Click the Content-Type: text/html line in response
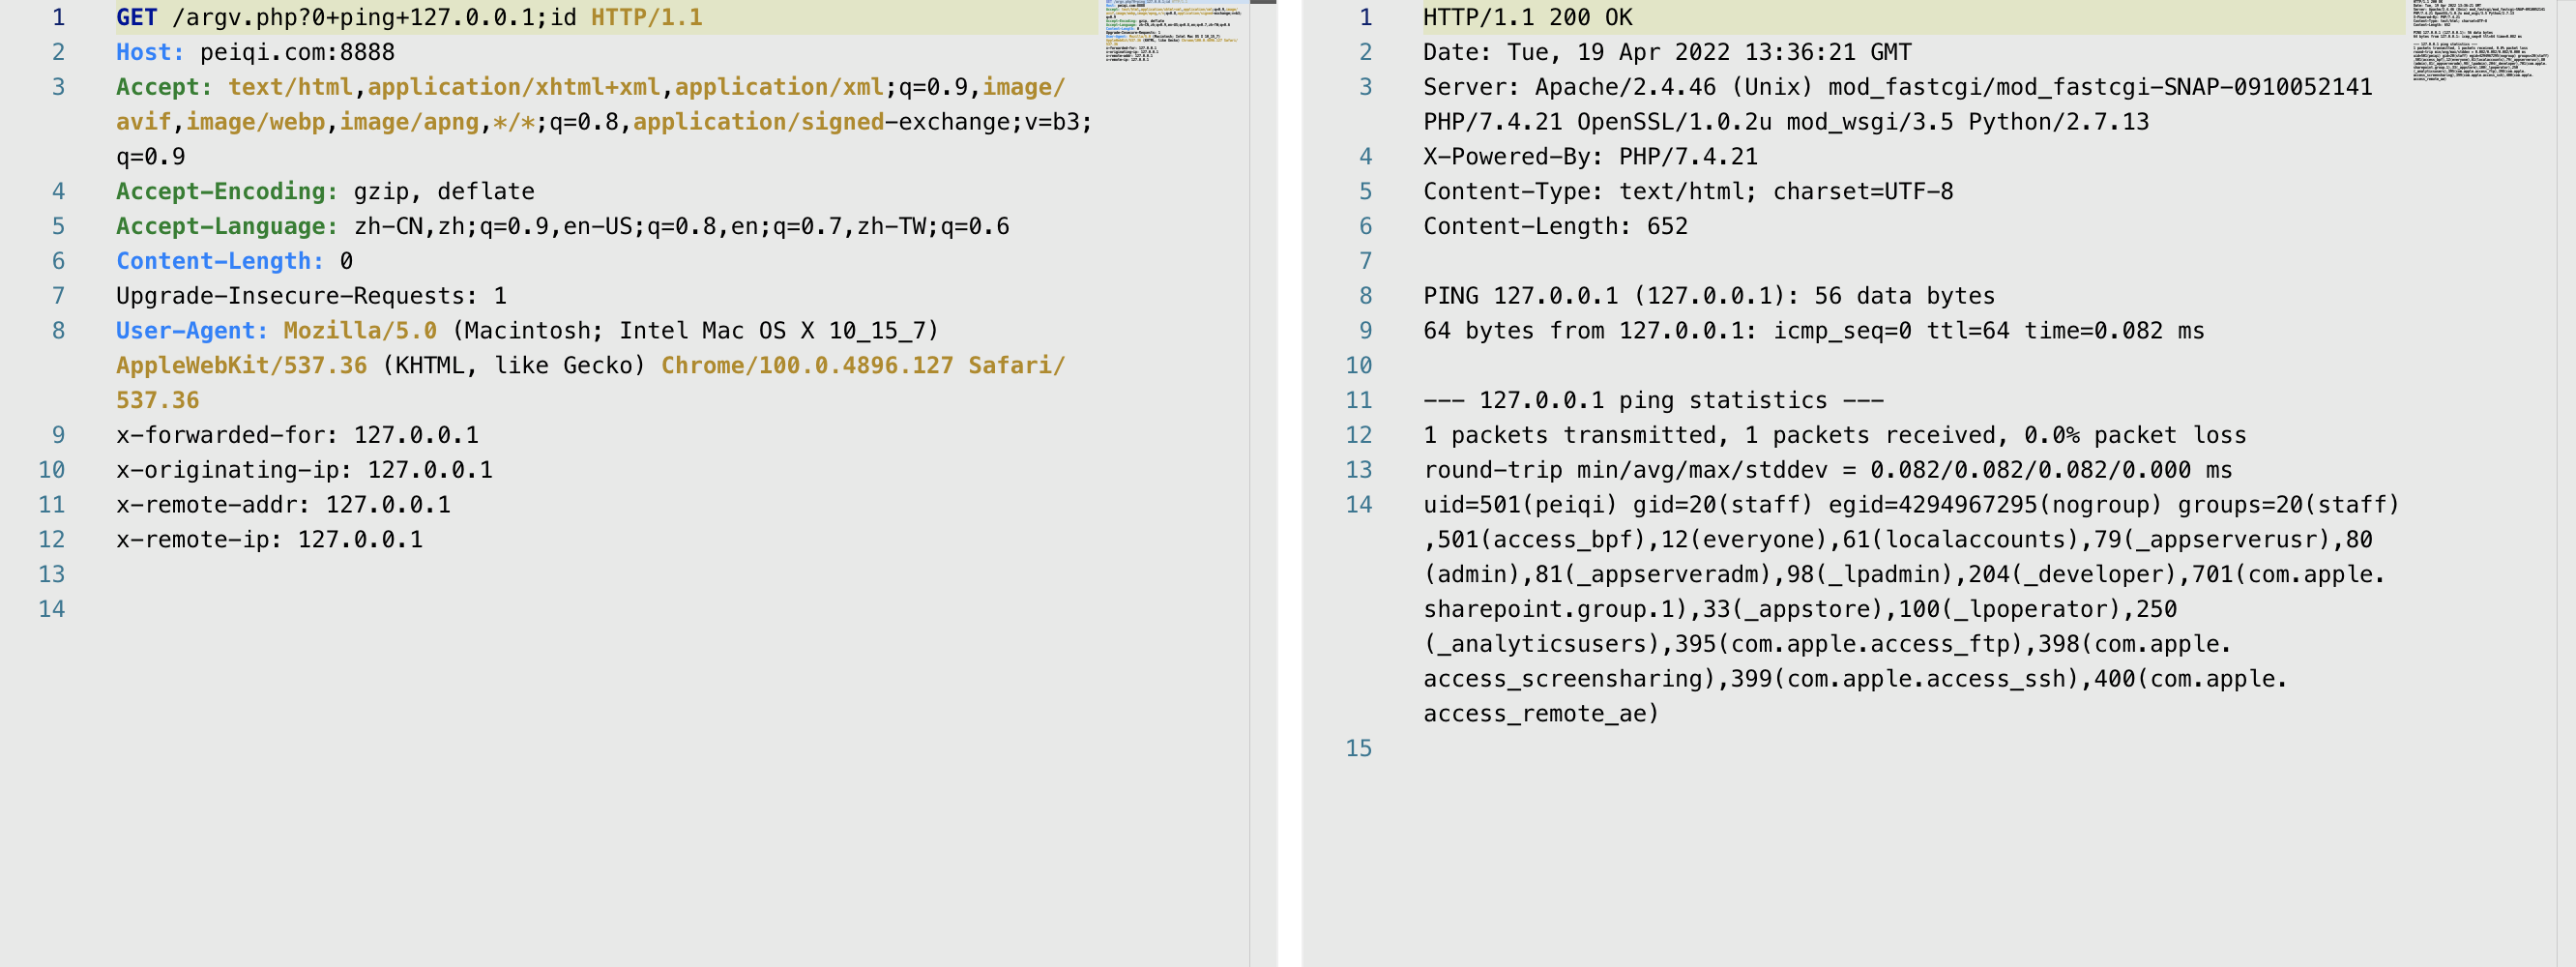The height and width of the screenshot is (967, 2576). pos(1688,191)
